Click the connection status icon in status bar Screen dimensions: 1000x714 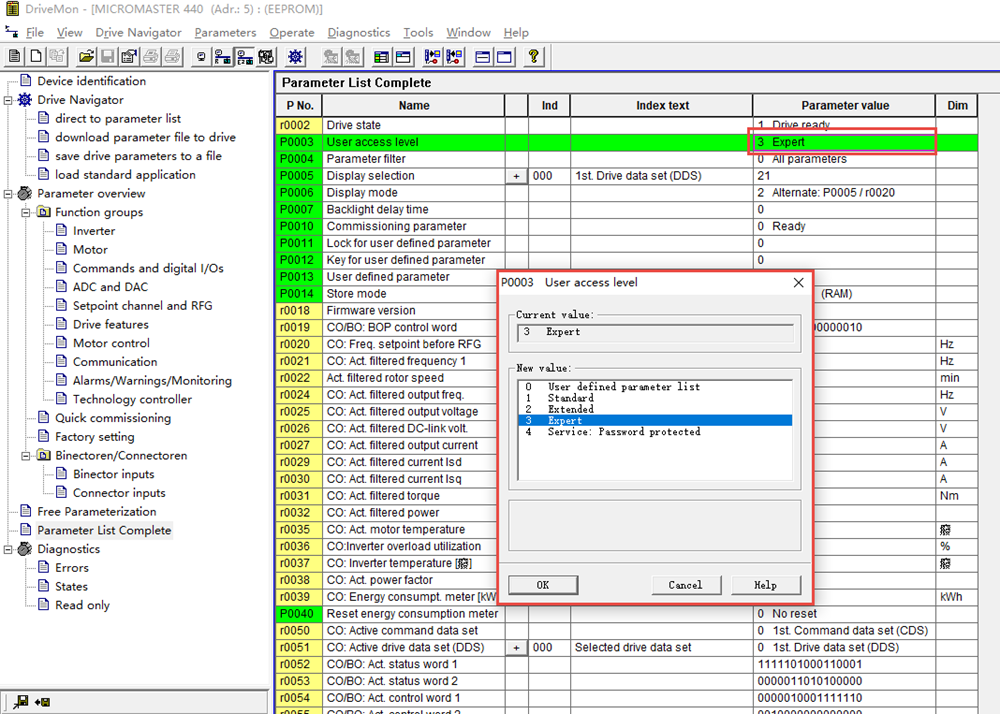click(20, 703)
